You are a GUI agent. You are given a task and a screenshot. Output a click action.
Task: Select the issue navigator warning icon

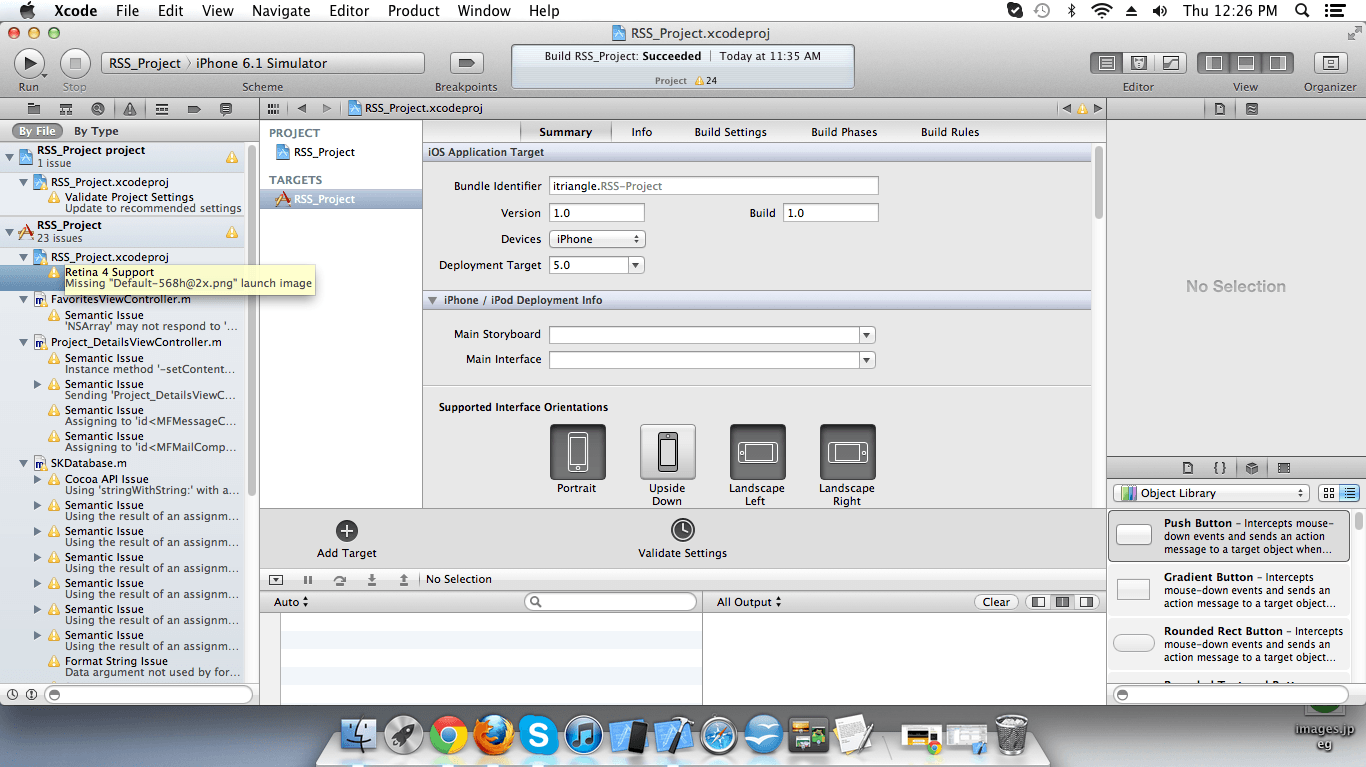pos(130,108)
